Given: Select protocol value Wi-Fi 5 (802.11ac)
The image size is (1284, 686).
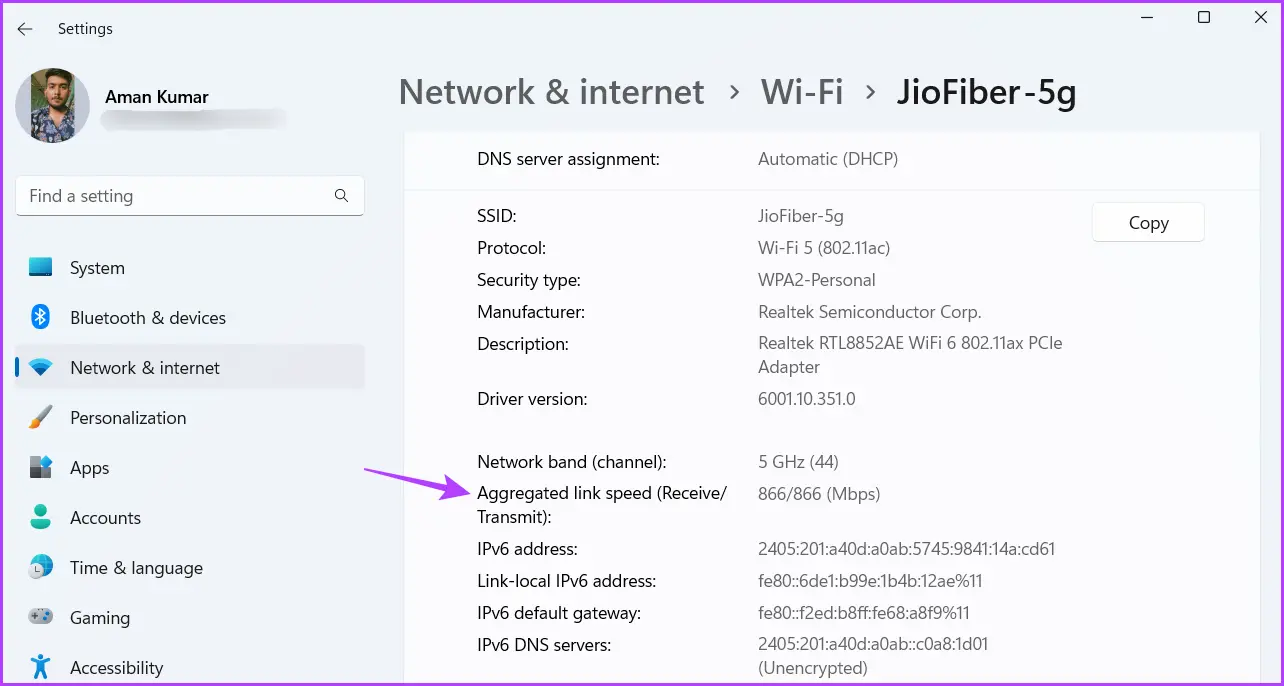Looking at the screenshot, I should pos(824,248).
